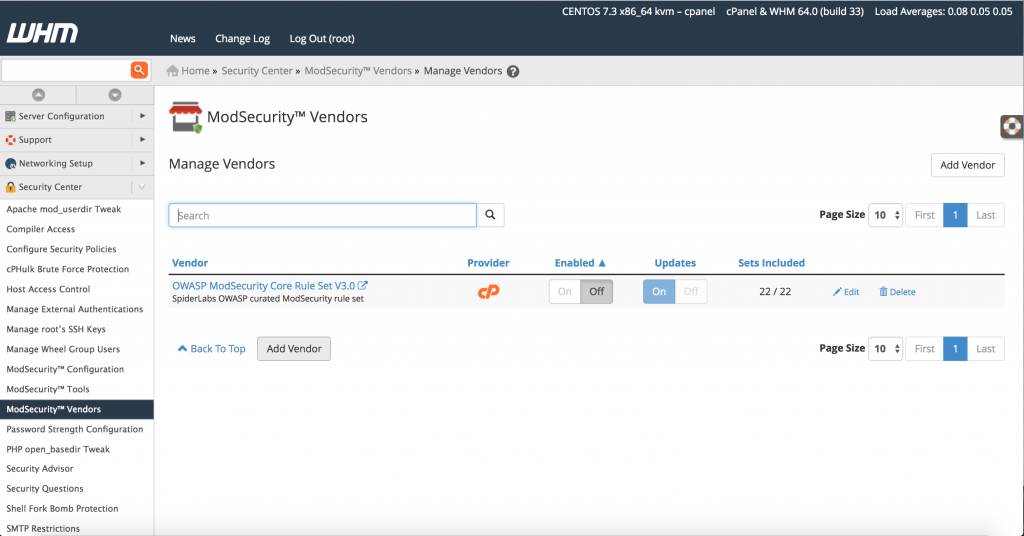Screen dimensions: 1024x536
Task: Click the ModSecurity Vendors storefront icon
Action: click(185, 118)
